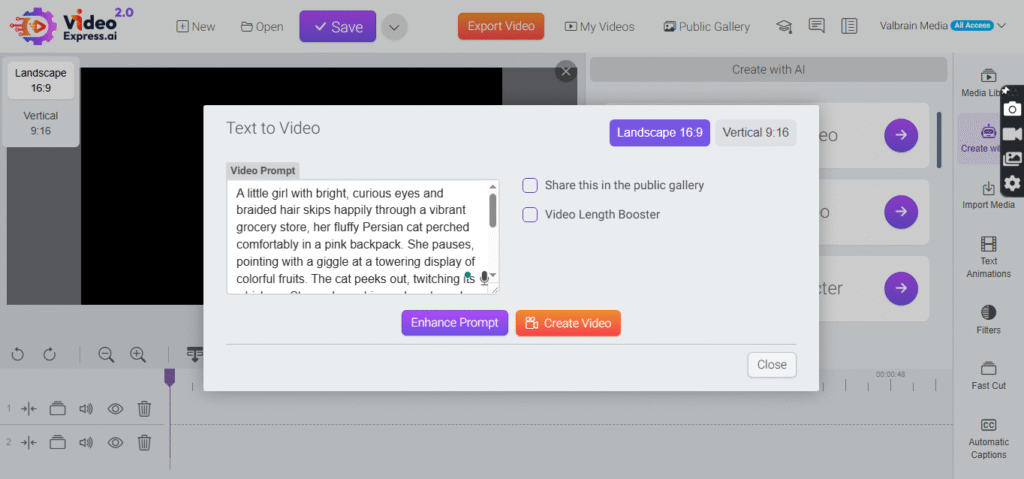The height and width of the screenshot is (479, 1024).
Task: Click the zoom in magnifier on timeline
Action: [138, 354]
